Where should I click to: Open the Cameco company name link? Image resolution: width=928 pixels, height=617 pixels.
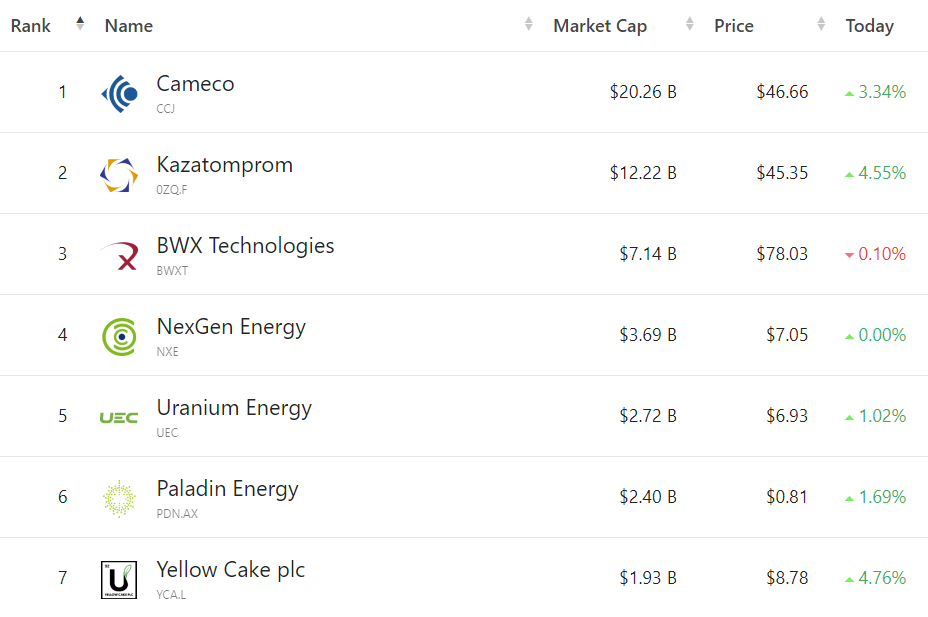pyautogui.click(x=195, y=84)
